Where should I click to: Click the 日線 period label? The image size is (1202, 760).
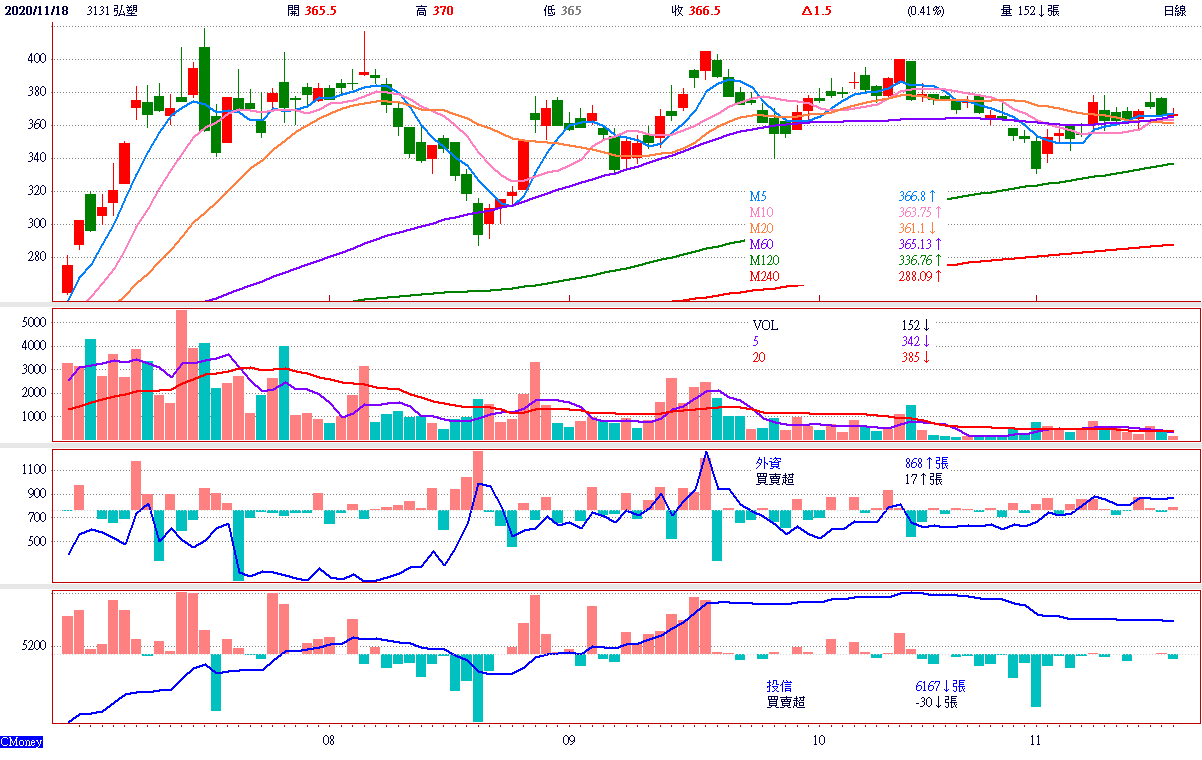coord(1175,11)
